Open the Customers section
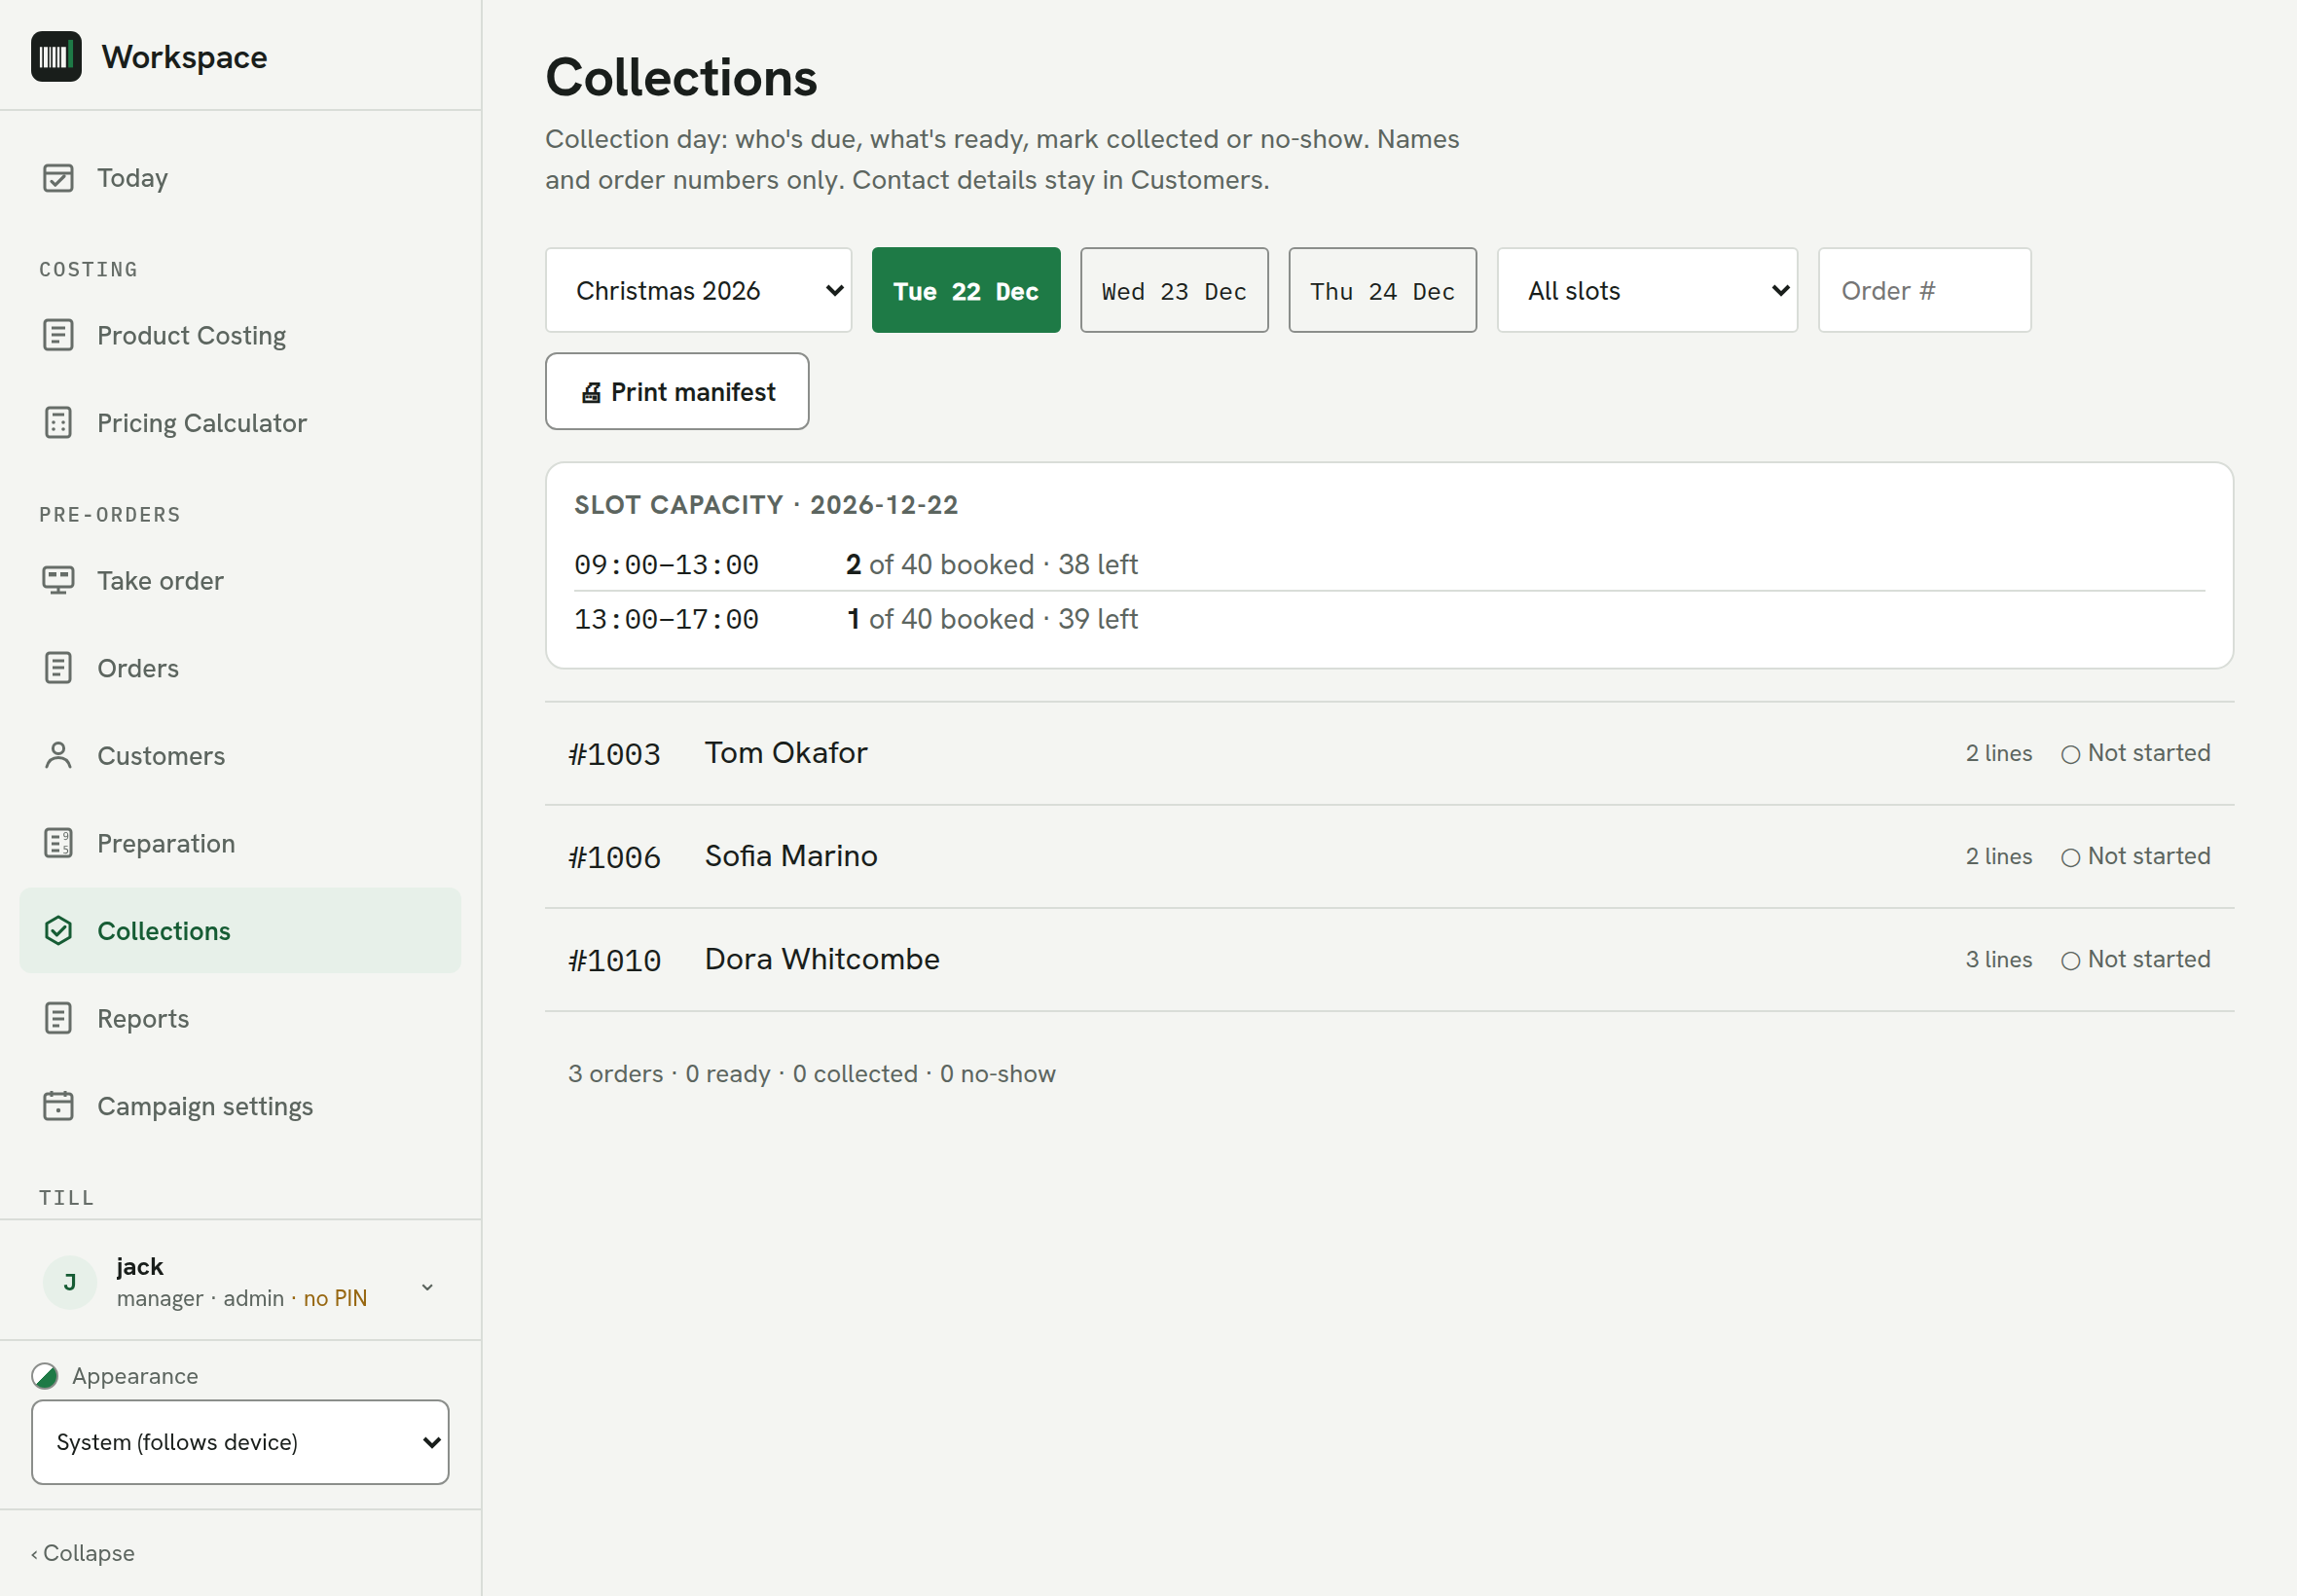2297x1596 pixels. 240,756
